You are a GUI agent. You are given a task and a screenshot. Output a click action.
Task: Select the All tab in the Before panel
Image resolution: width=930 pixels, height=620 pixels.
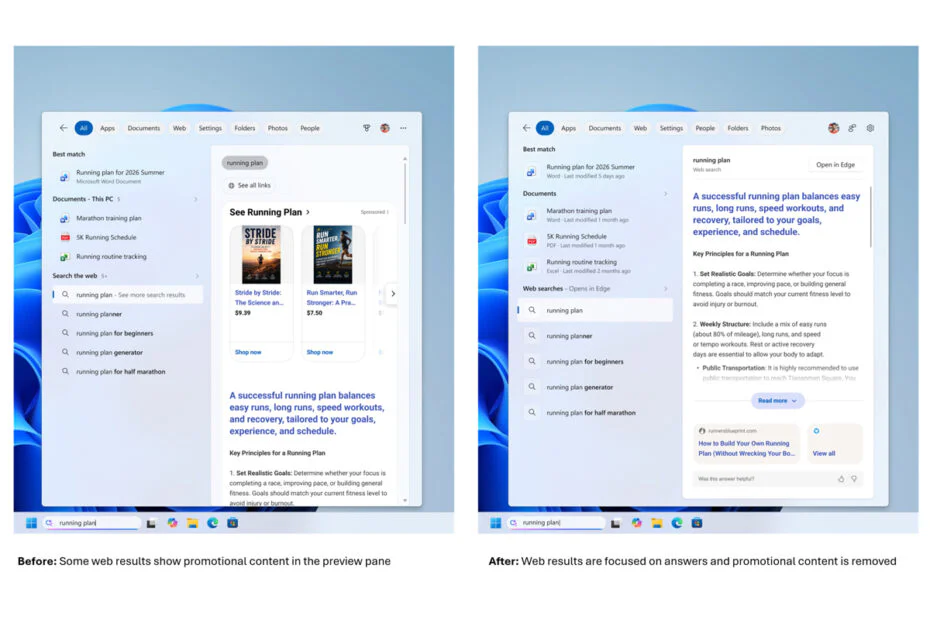coord(84,128)
